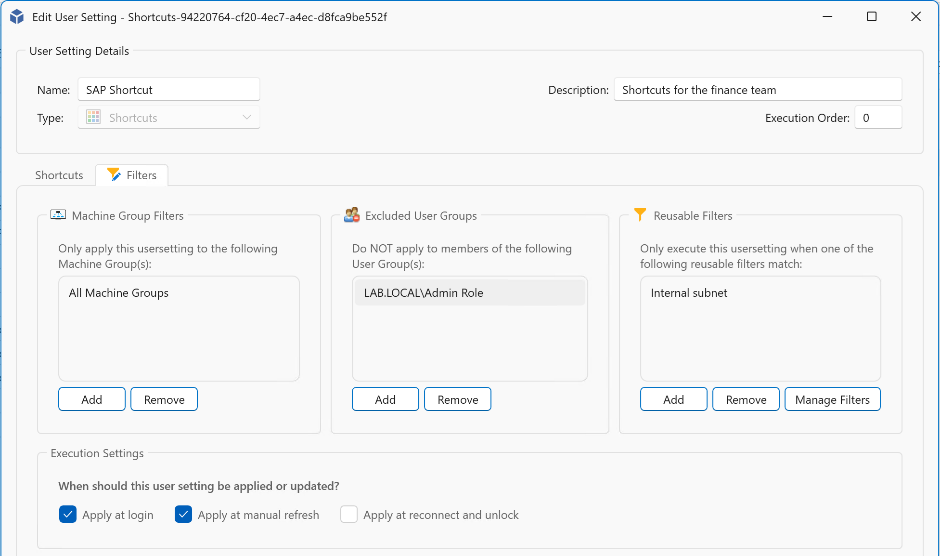Screen dimensions: 940x556
Task: Click the app cube icon in title bar
Action: pos(17,17)
